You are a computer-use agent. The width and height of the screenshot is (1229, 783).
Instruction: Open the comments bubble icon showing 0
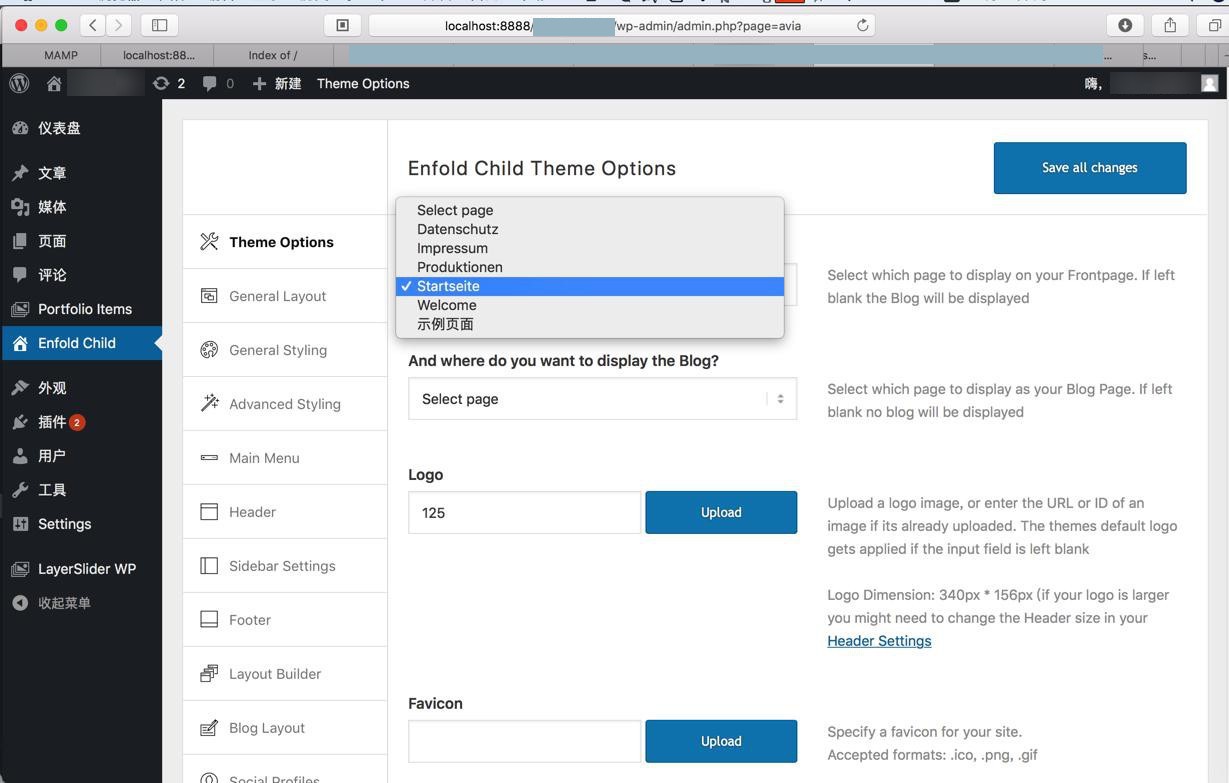pyautogui.click(x=218, y=84)
